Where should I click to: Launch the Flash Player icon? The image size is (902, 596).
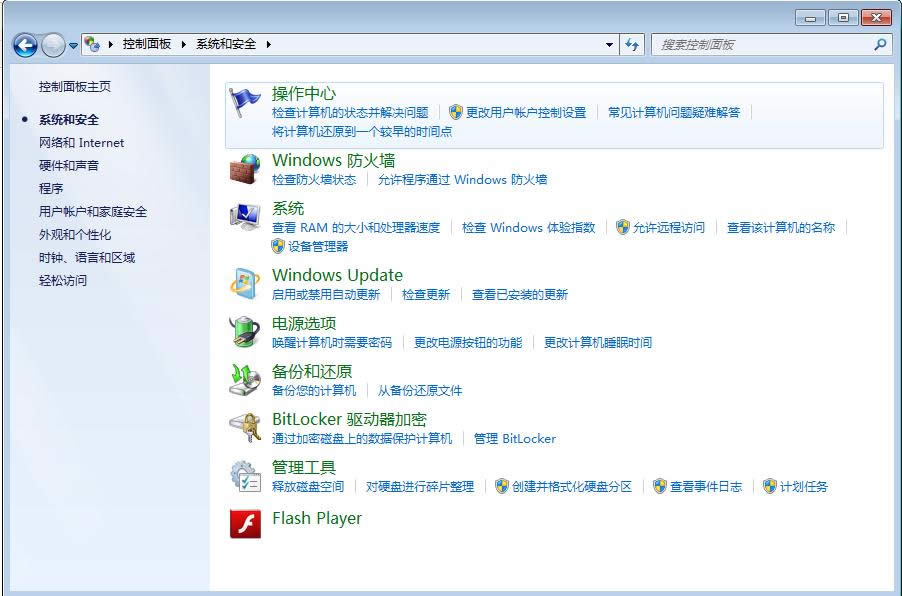click(245, 523)
